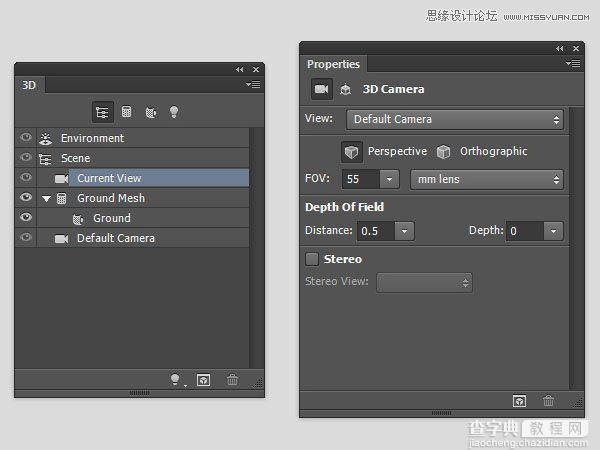
Task: Delete selected item in 3D panel
Action: click(x=232, y=380)
